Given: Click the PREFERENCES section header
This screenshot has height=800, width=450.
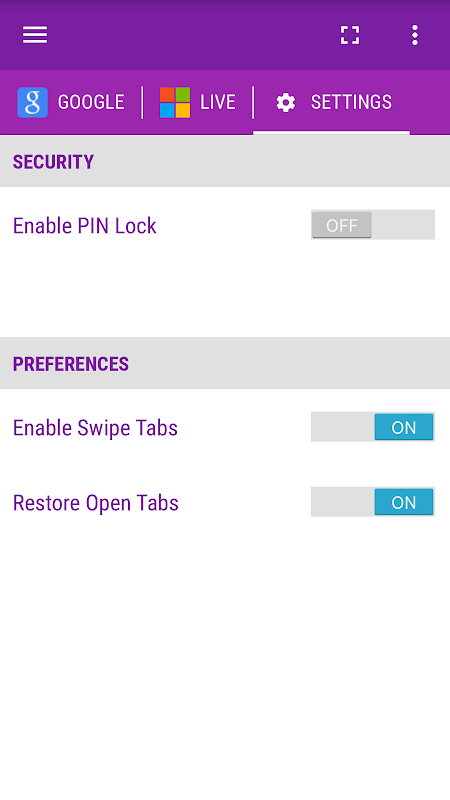Looking at the screenshot, I should tap(225, 363).
